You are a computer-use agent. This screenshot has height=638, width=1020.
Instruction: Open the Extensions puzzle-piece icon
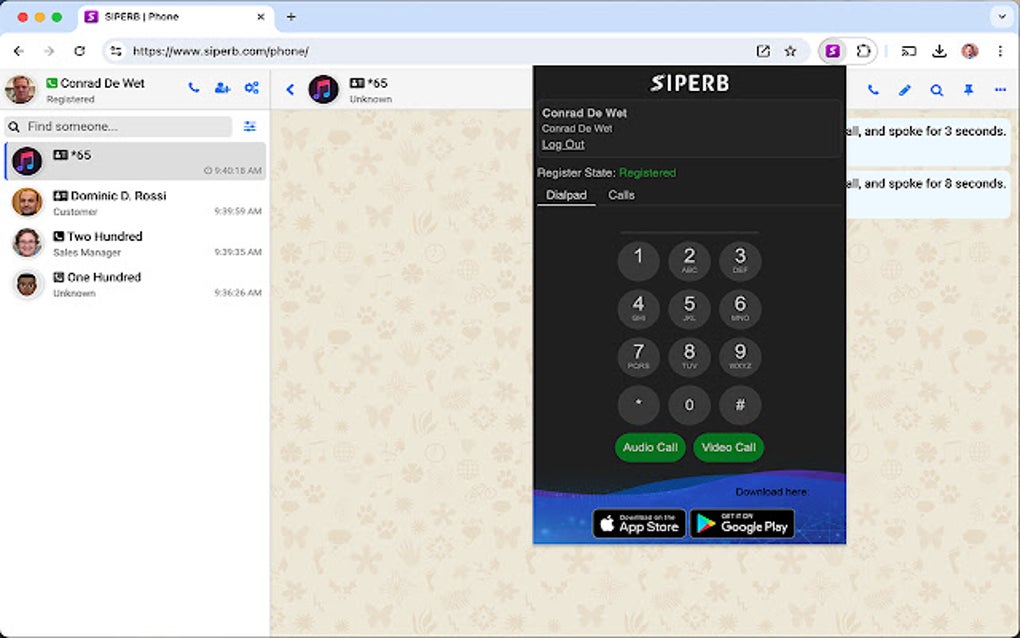coord(863,50)
